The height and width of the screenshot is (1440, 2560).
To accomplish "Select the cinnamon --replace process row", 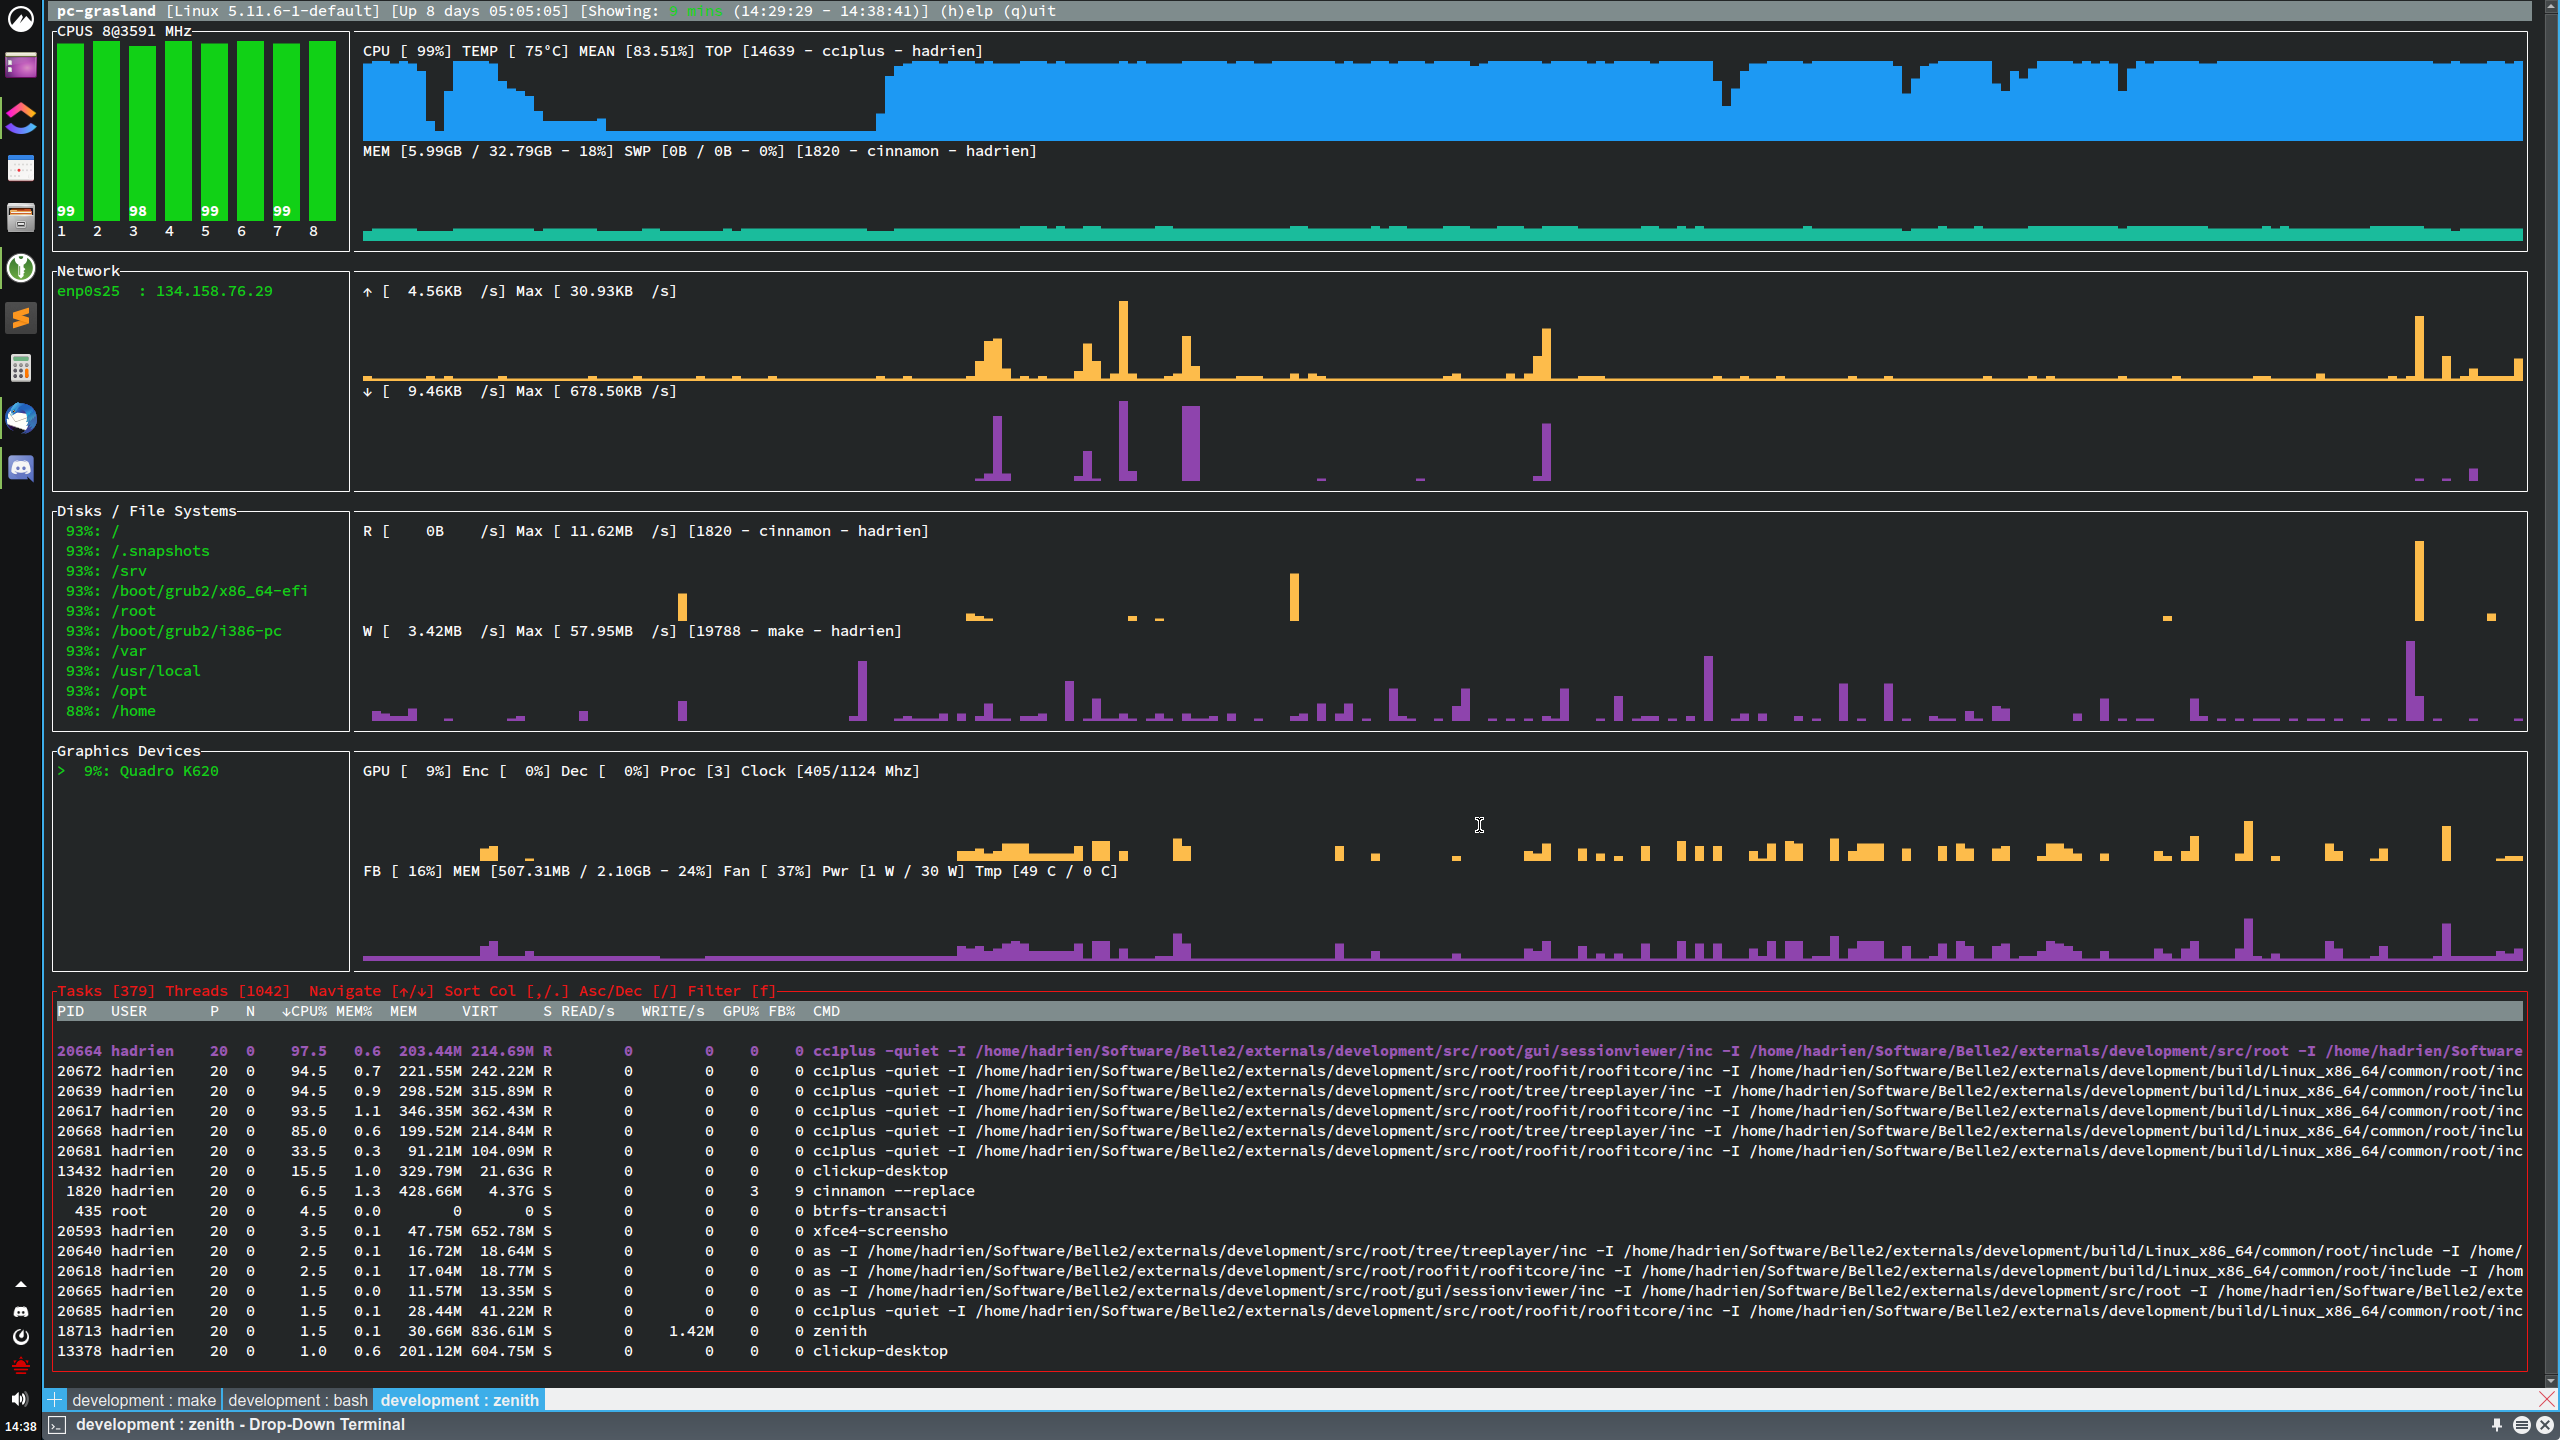I will coord(1289,1191).
